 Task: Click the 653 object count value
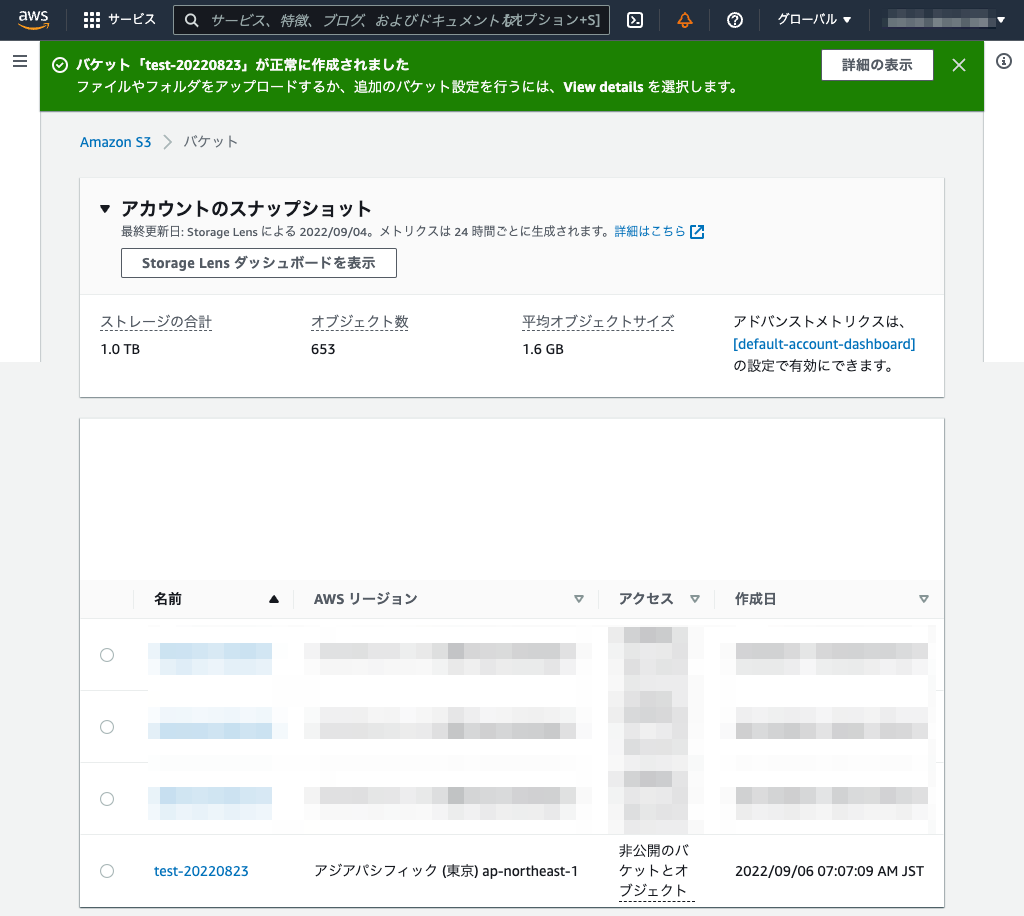[323, 349]
